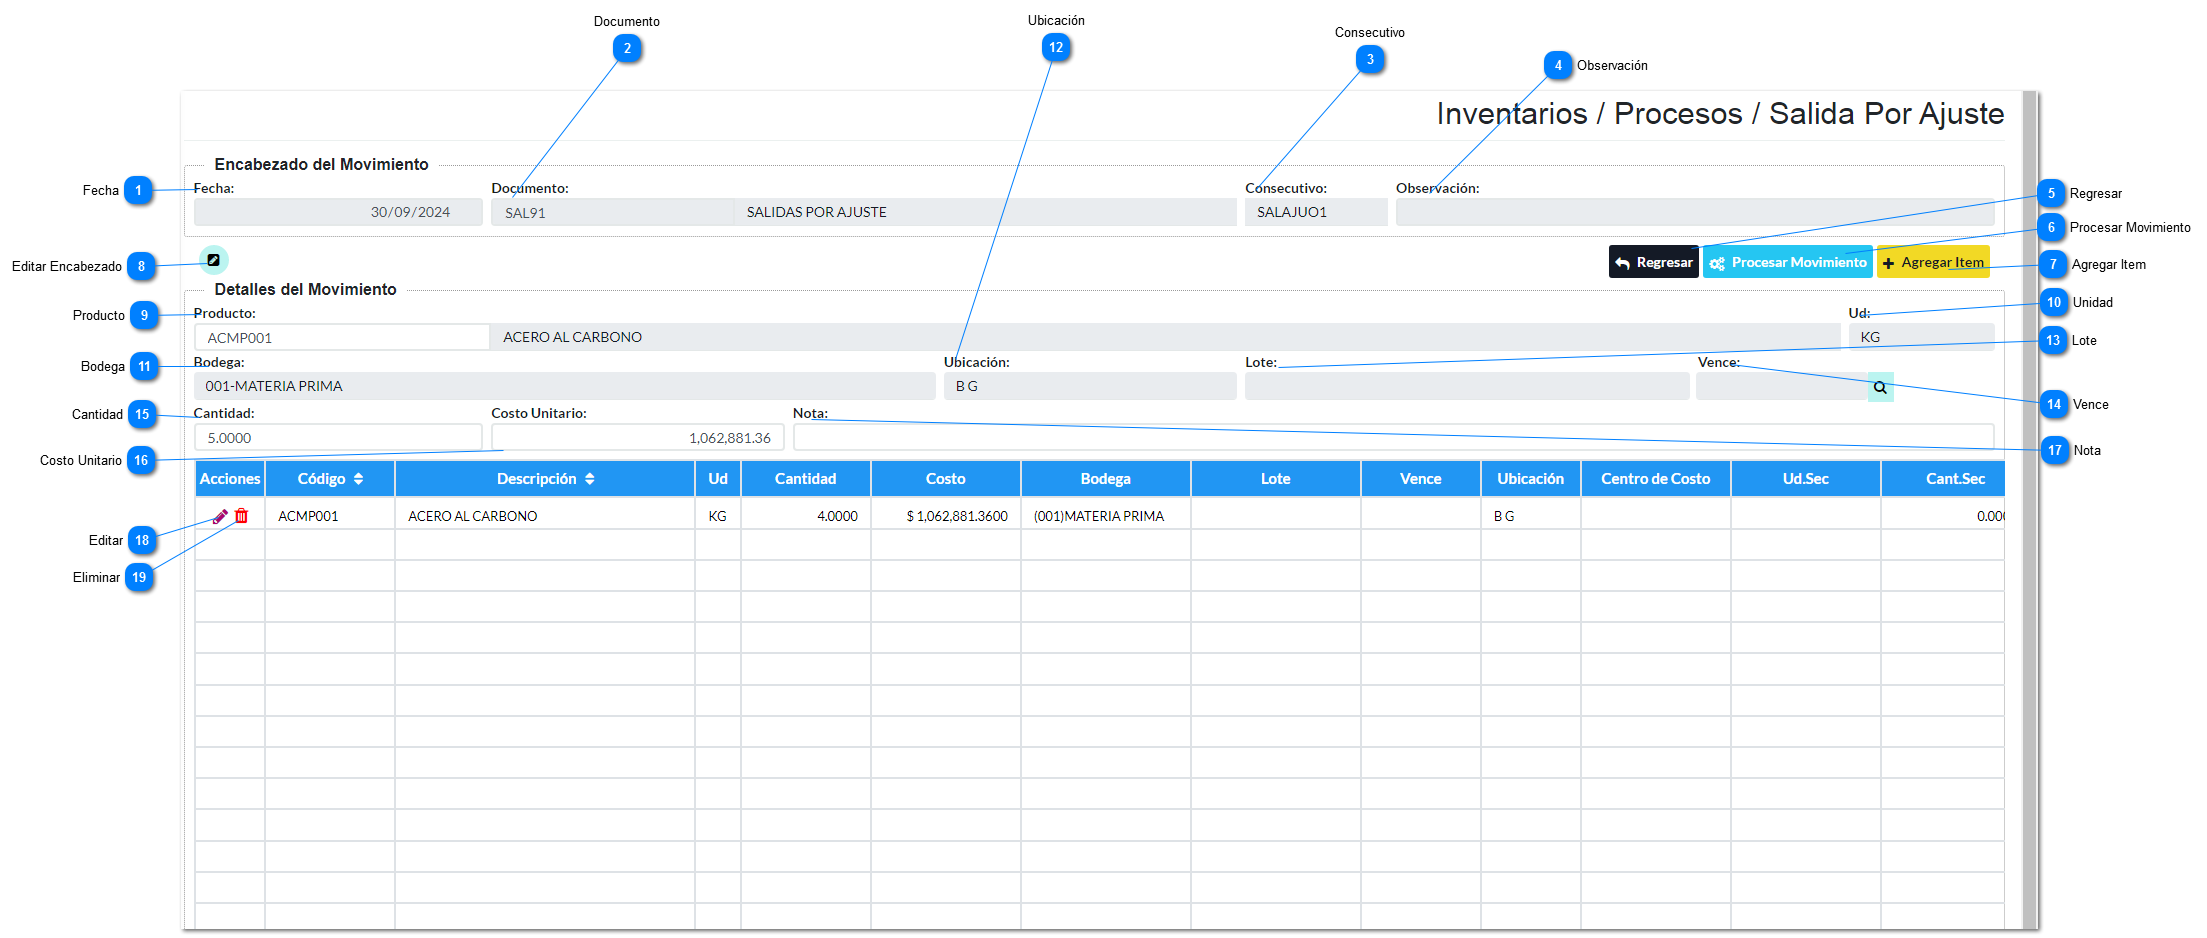This screenshot has height=938, width=2207.
Task: Click the Ubicación field showing B G
Action: pos(1090,386)
